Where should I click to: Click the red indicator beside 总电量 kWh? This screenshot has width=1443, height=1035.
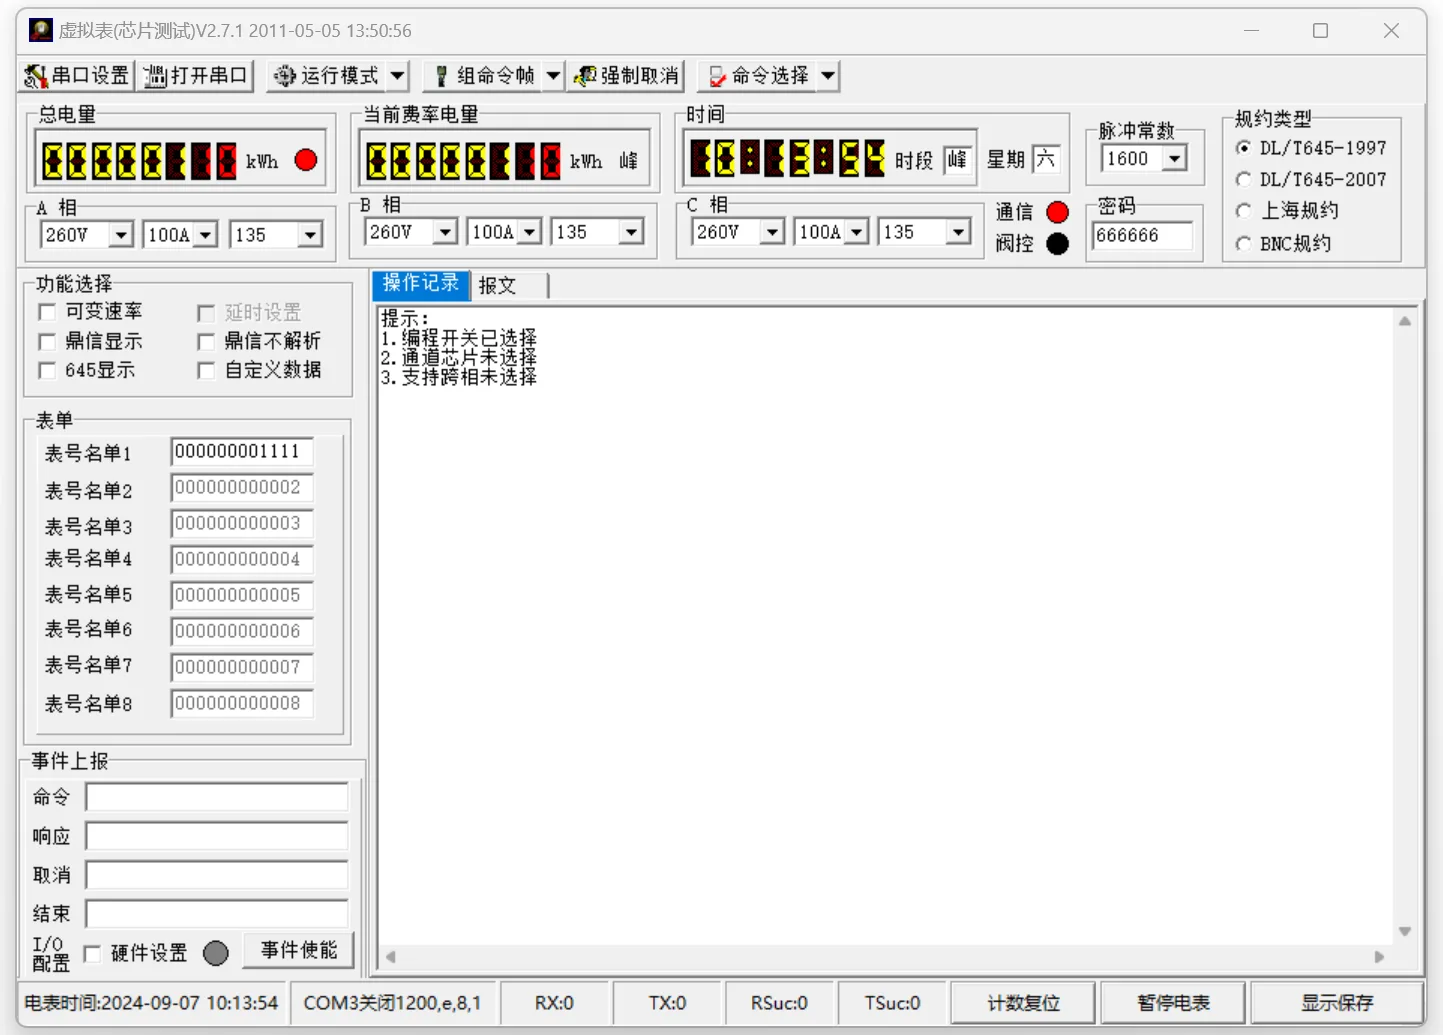pyautogui.click(x=306, y=160)
